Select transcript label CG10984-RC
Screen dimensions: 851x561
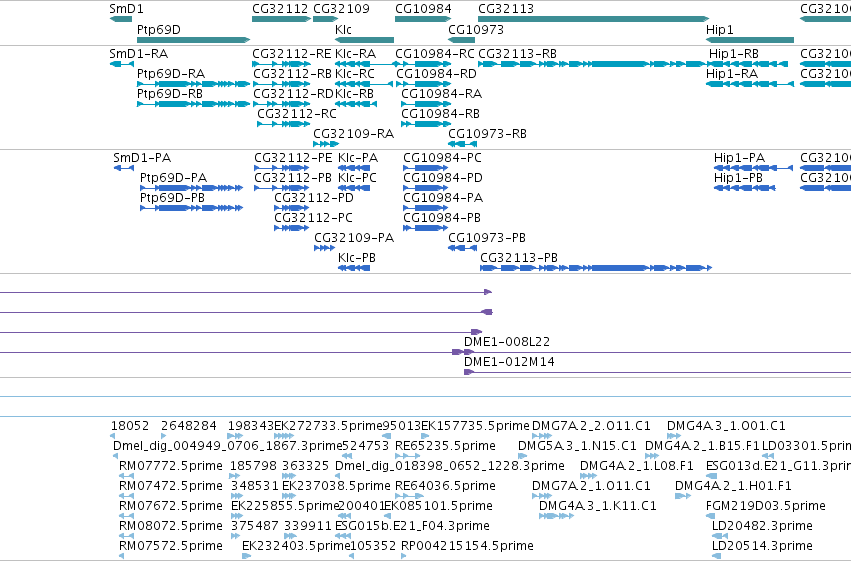coord(435,54)
